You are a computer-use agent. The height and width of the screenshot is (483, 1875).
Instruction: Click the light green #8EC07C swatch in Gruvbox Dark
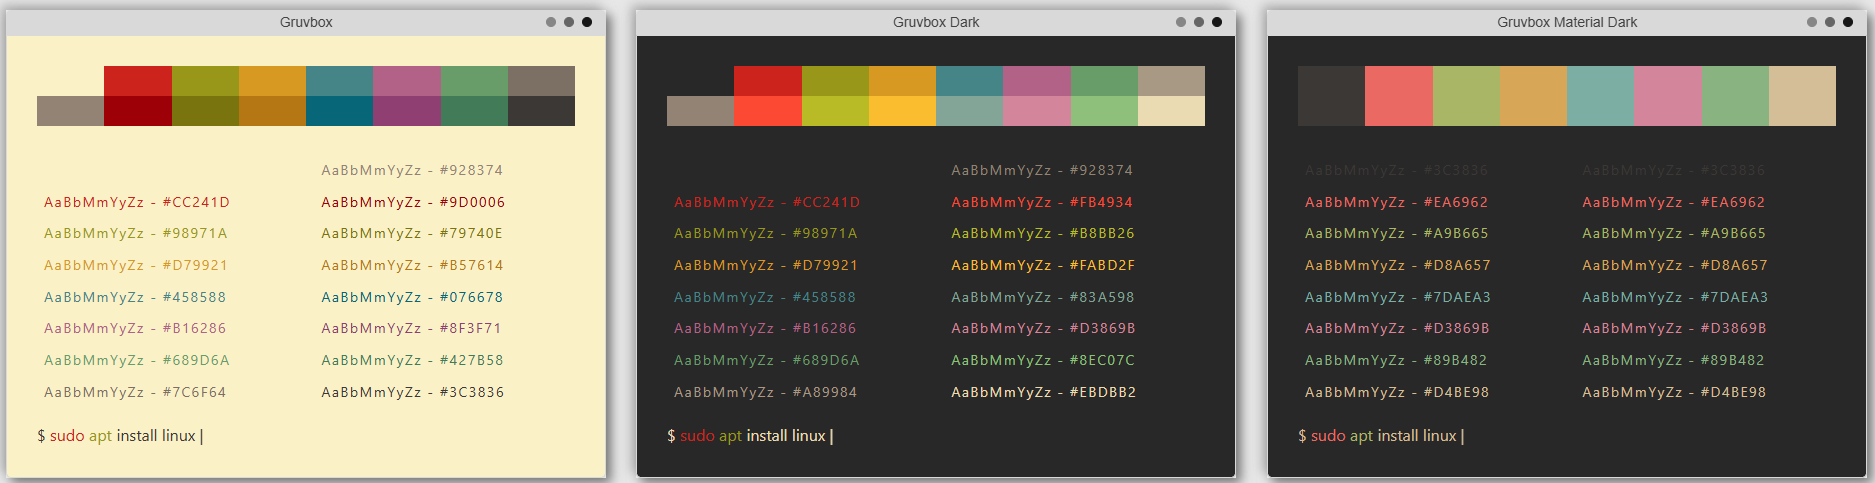pyautogui.click(x=1104, y=111)
